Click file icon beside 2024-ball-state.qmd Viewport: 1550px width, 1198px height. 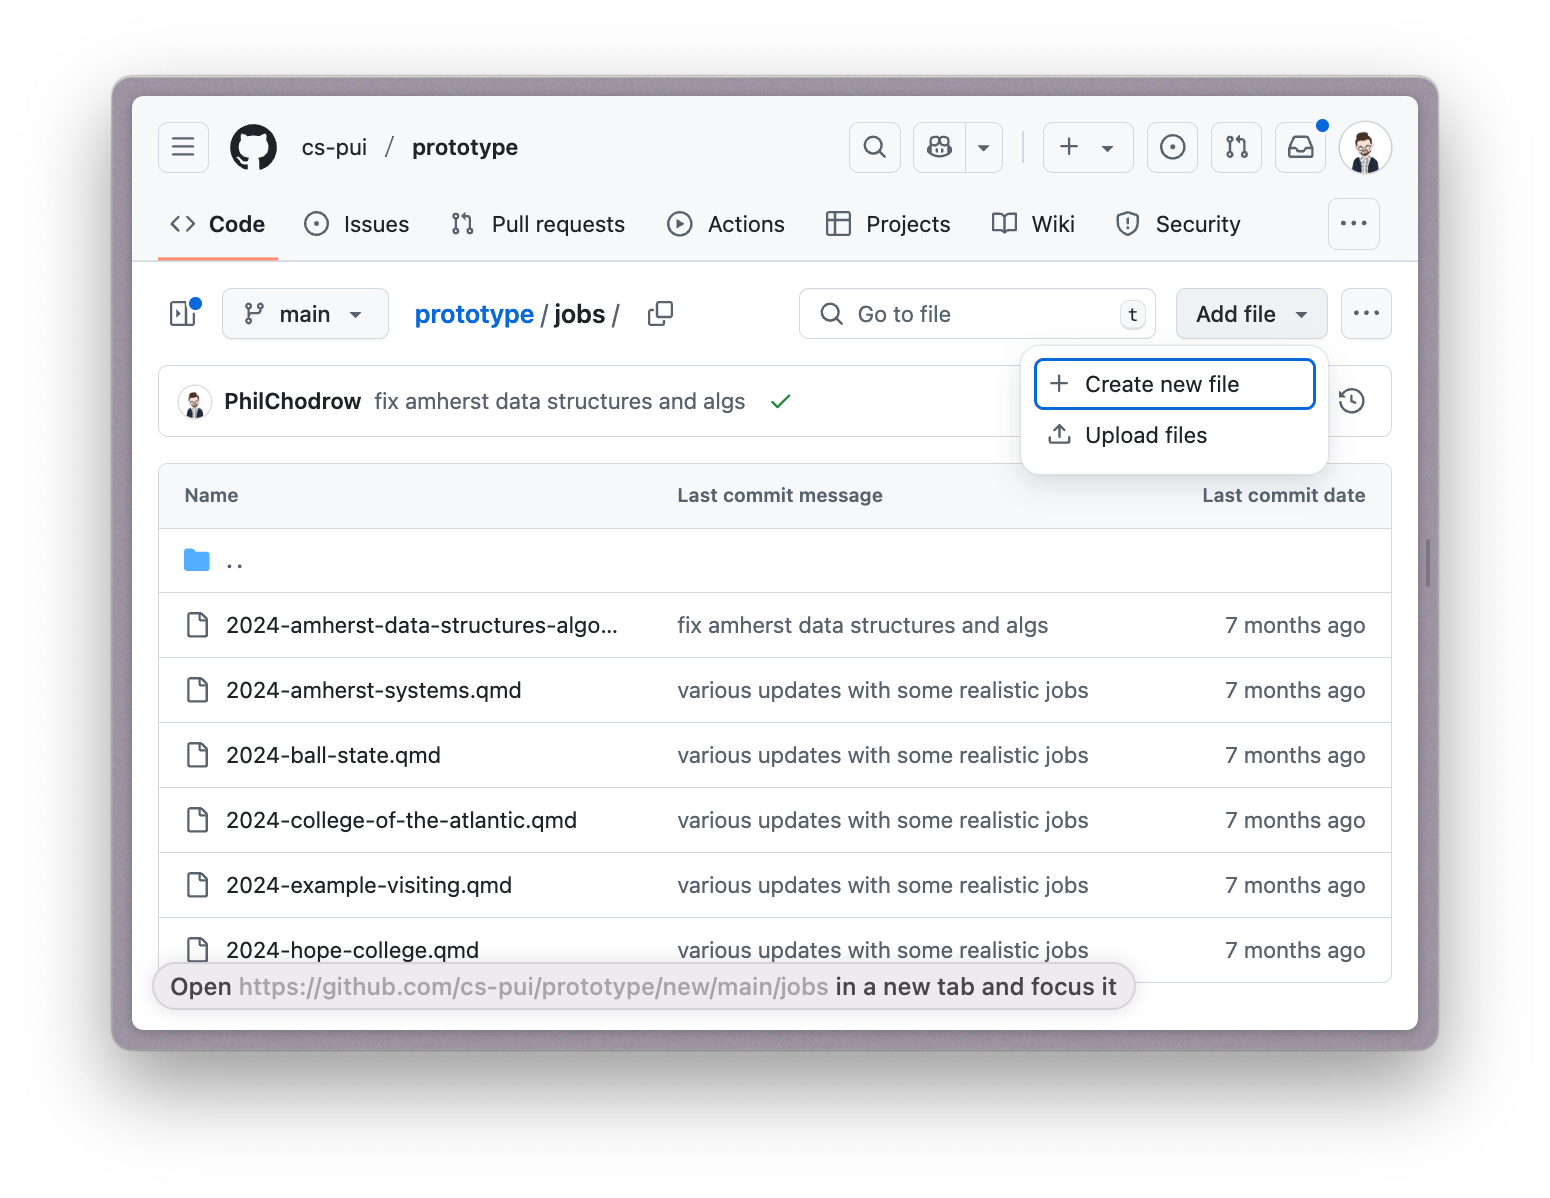pyautogui.click(x=198, y=755)
